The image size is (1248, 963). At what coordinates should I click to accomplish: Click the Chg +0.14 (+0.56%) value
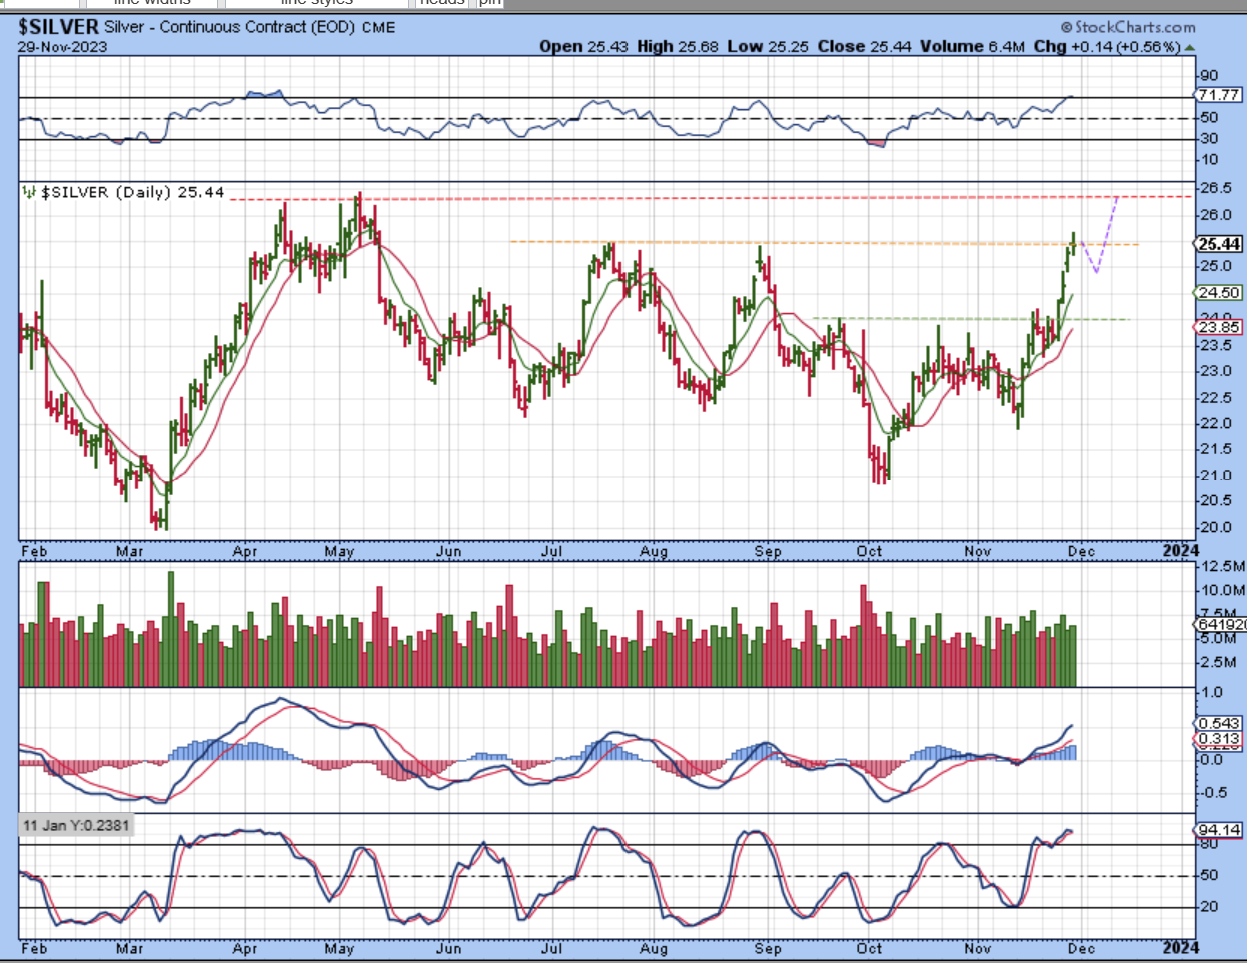point(1107,46)
